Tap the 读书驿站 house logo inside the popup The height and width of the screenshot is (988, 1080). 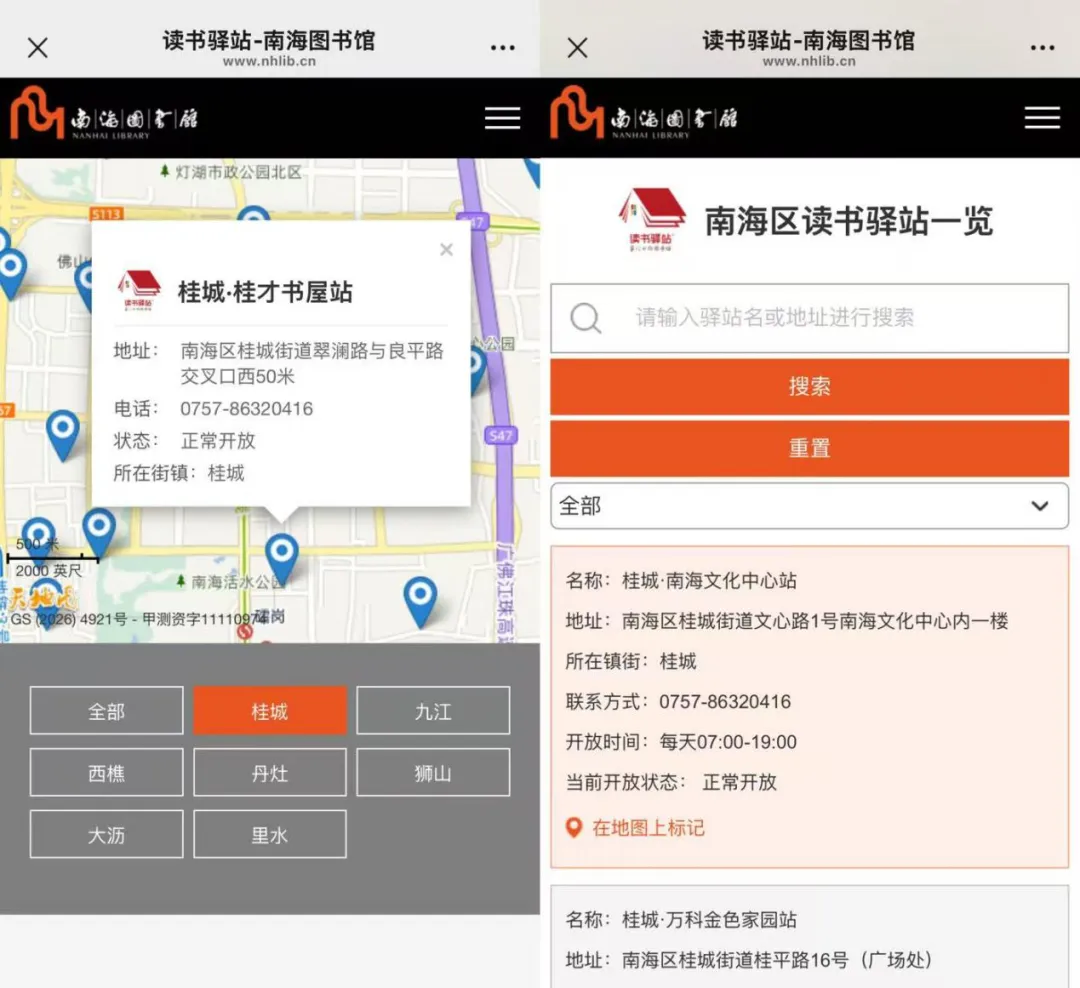click(x=138, y=290)
